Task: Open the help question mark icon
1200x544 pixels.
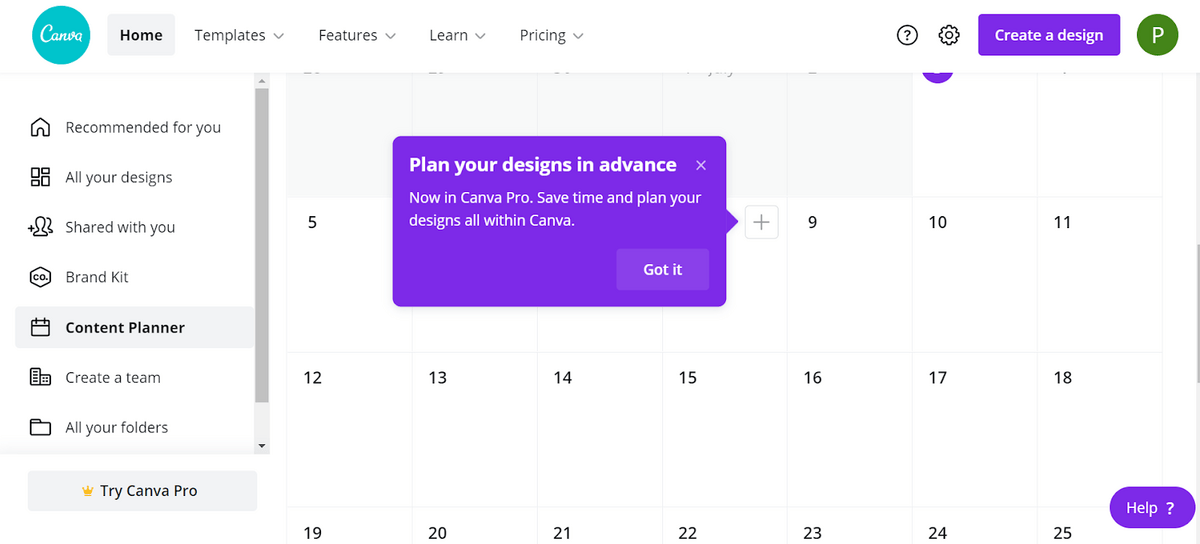Action: (907, 36)
